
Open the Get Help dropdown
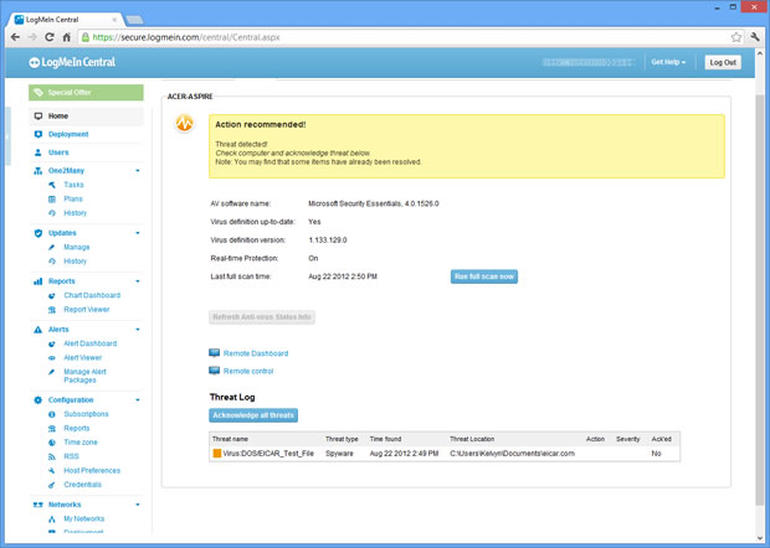pos(668,62)
